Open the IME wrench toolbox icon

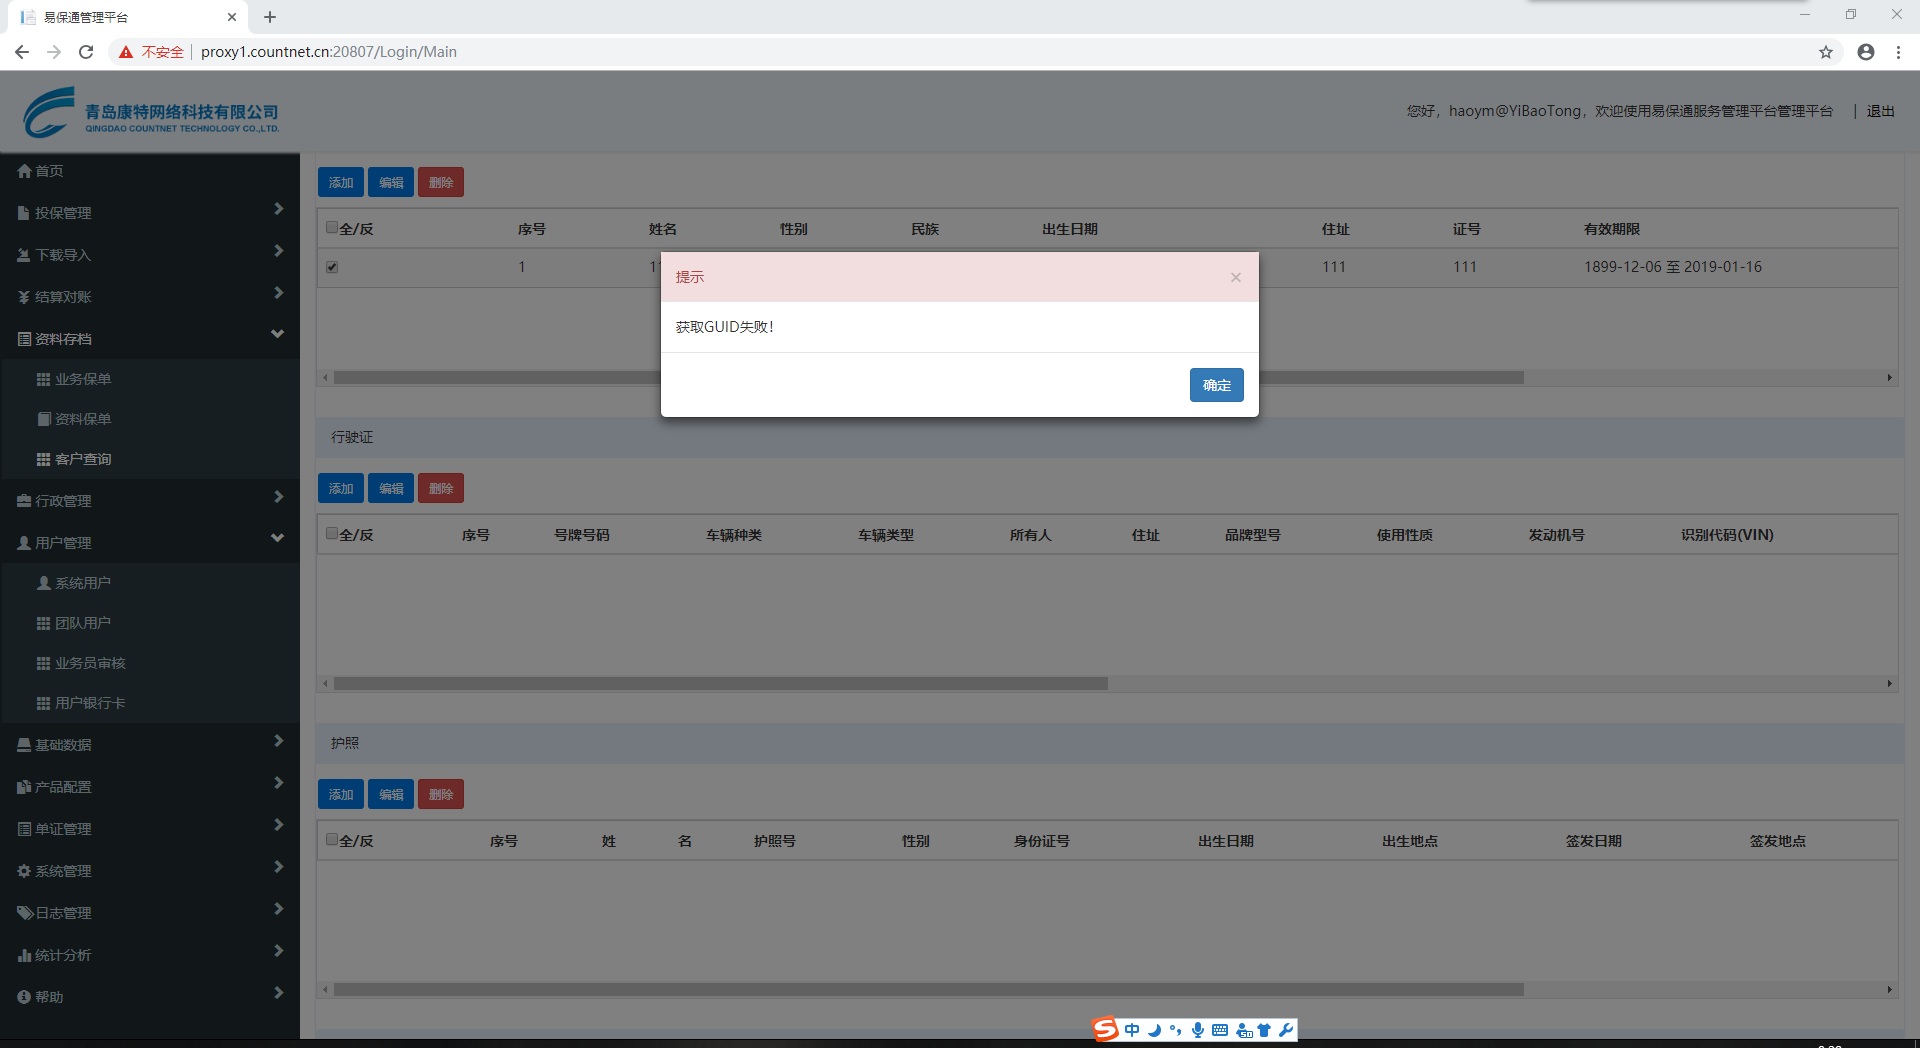pyautogui.click(x=1286, y=1030)
